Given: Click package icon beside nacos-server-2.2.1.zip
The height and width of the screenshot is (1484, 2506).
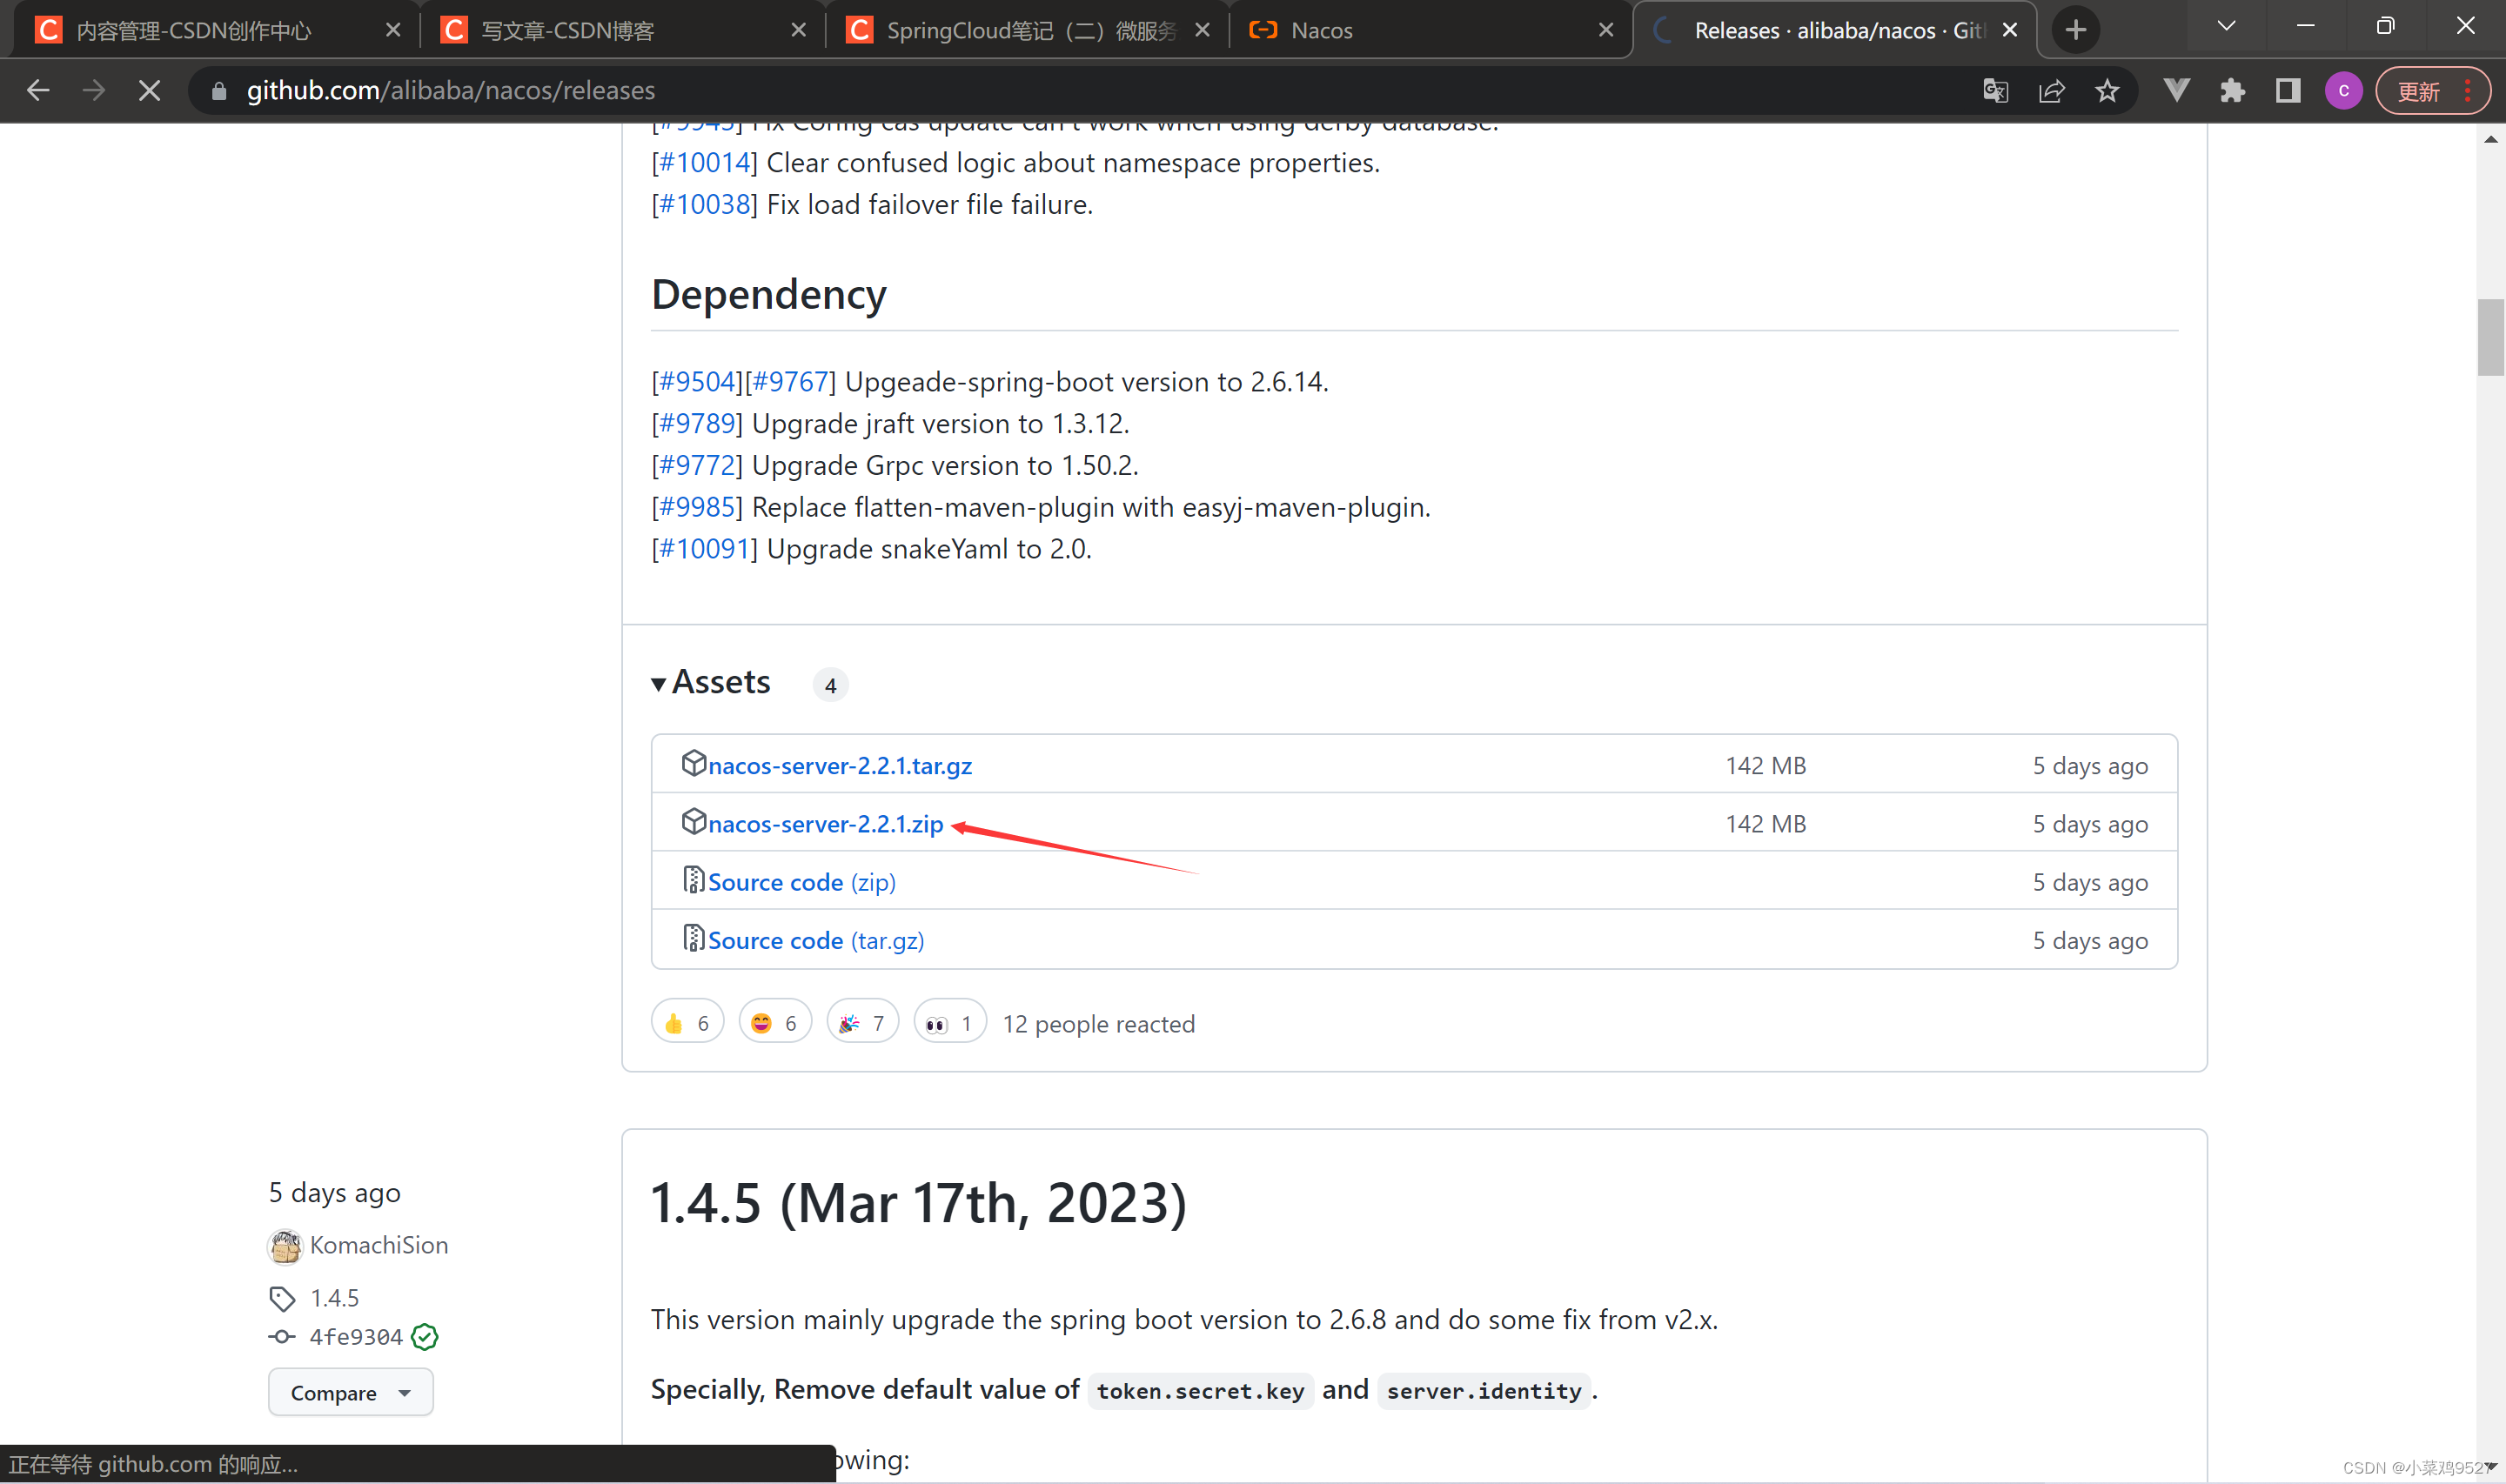Looking at the screenshot, I should coord(693,821).
